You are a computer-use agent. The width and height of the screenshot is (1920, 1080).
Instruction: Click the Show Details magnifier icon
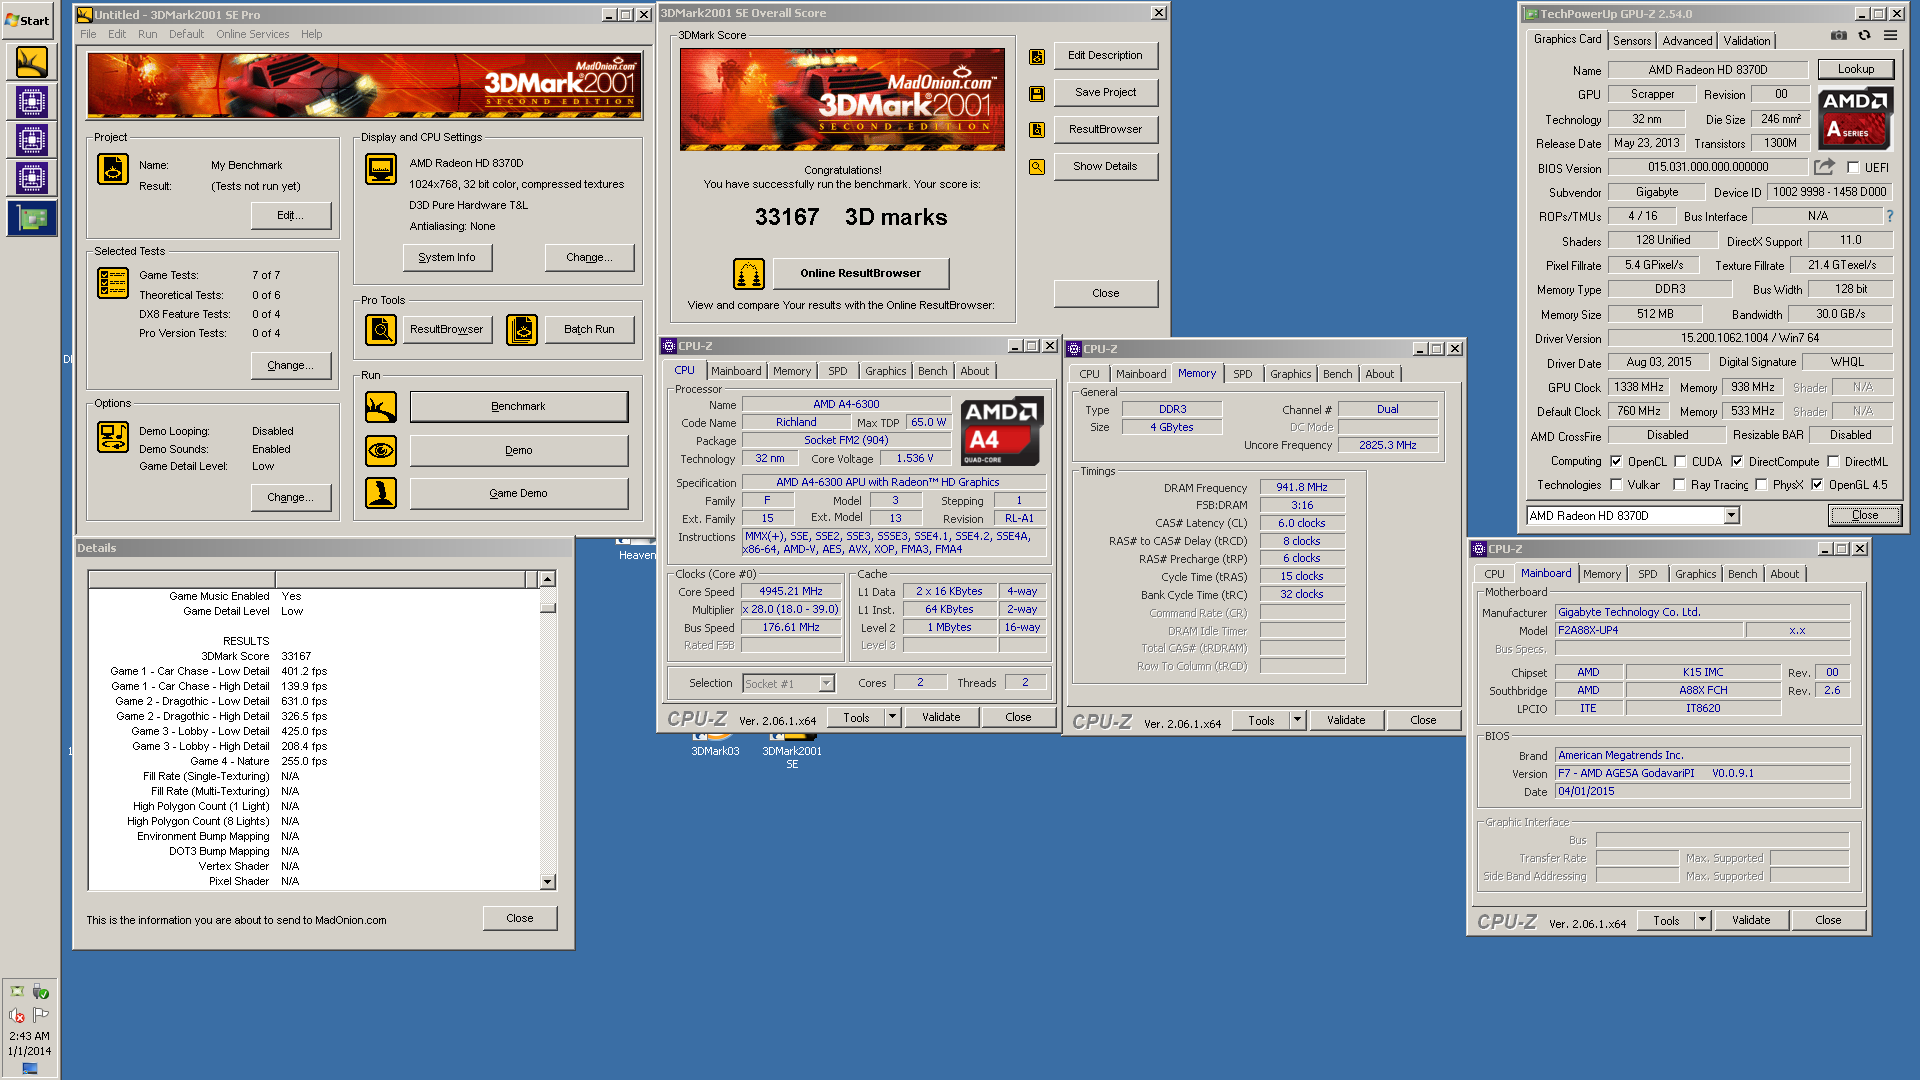point(1037,167)
